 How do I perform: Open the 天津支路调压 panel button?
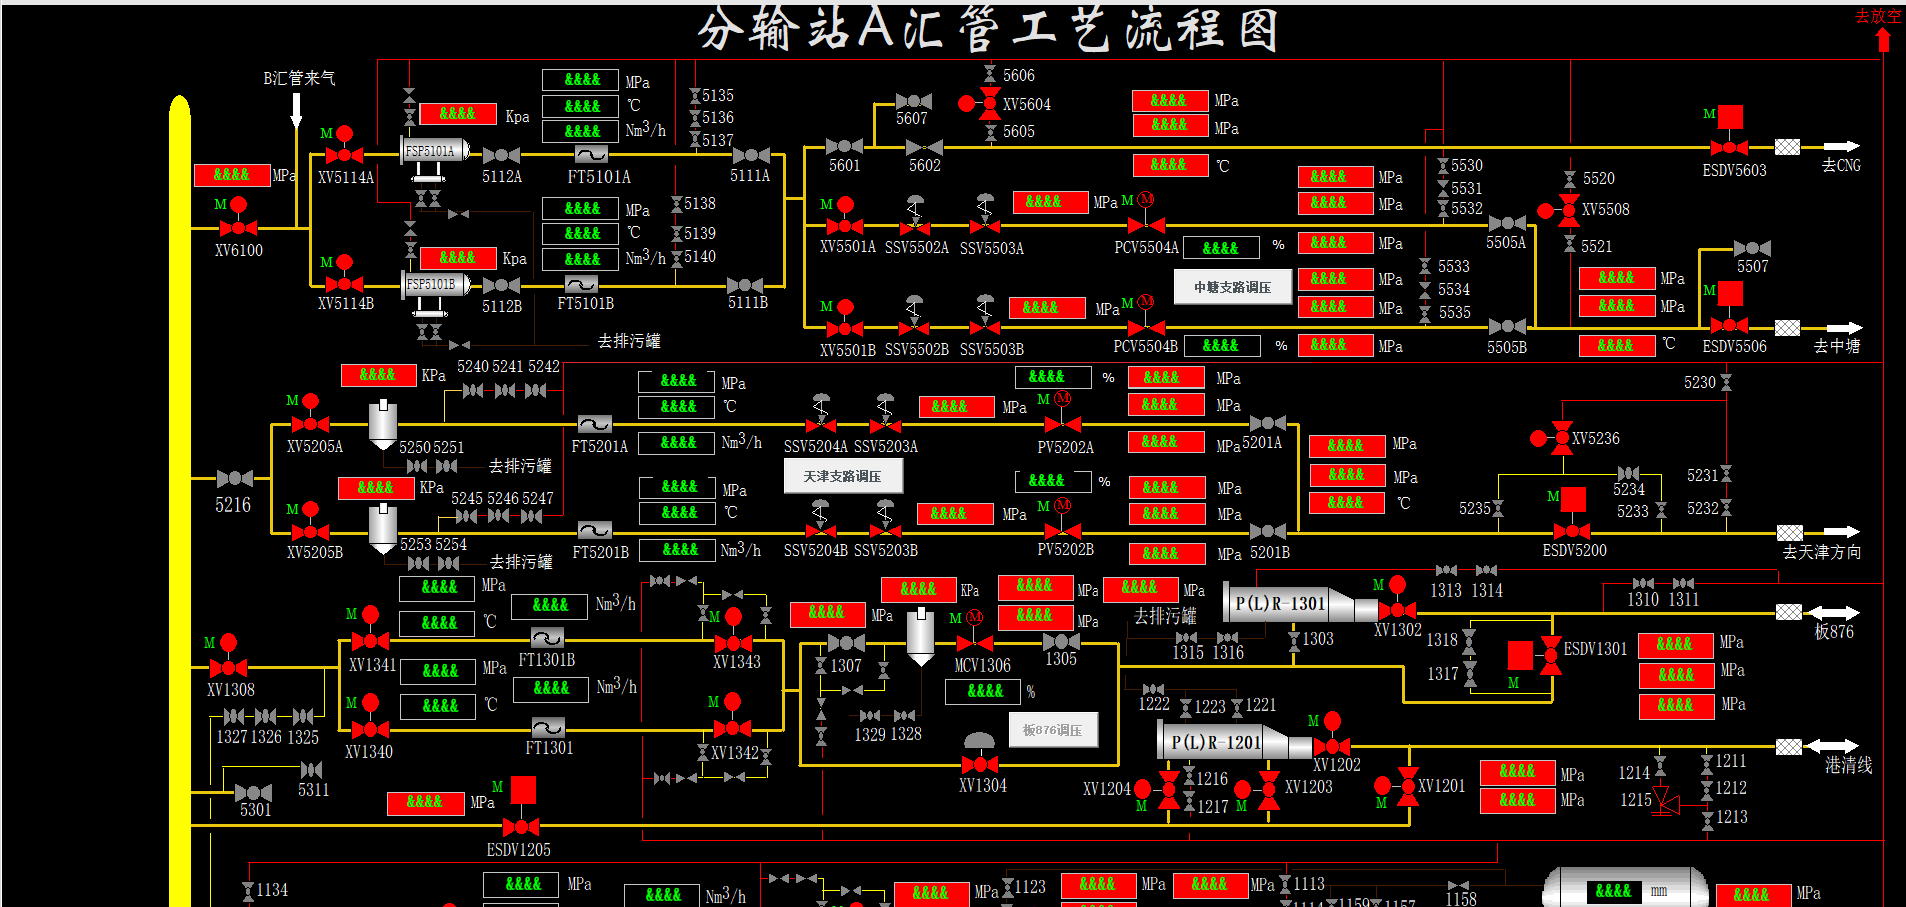point(842,476)
